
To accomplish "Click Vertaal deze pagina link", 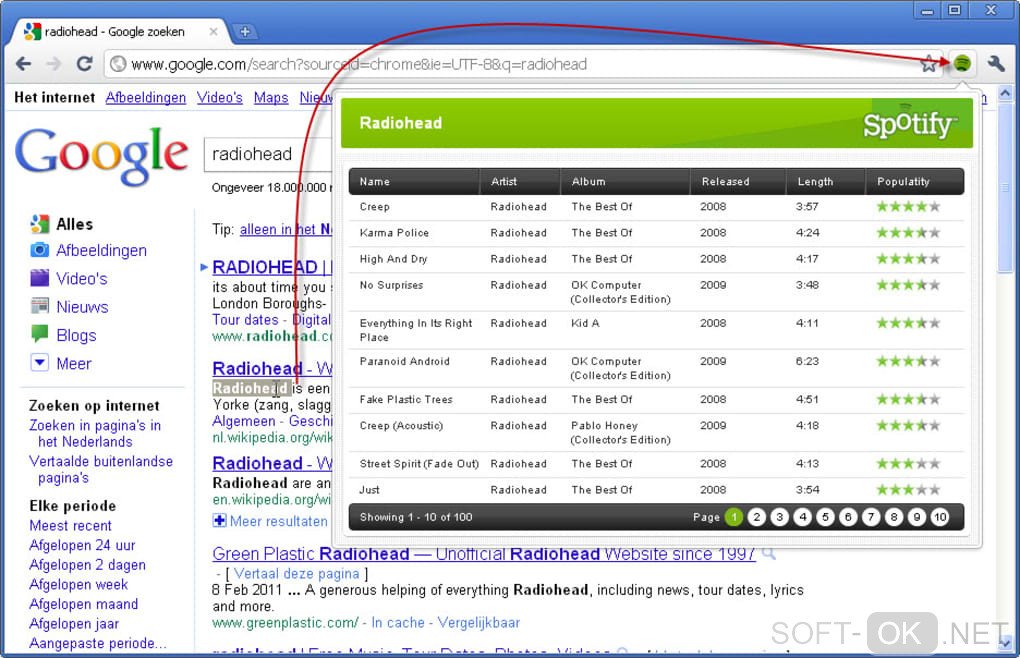I will [x=296, y=573].
